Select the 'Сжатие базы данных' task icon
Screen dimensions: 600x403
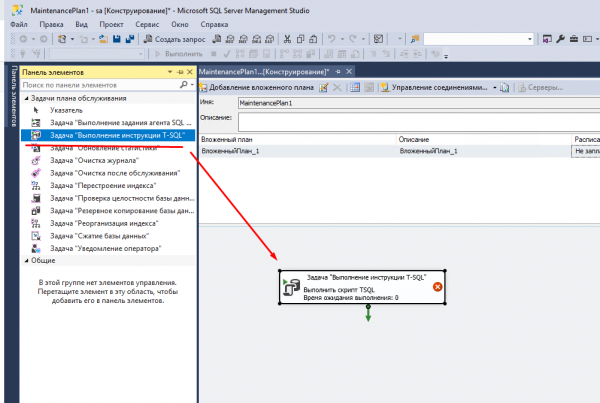36,235
